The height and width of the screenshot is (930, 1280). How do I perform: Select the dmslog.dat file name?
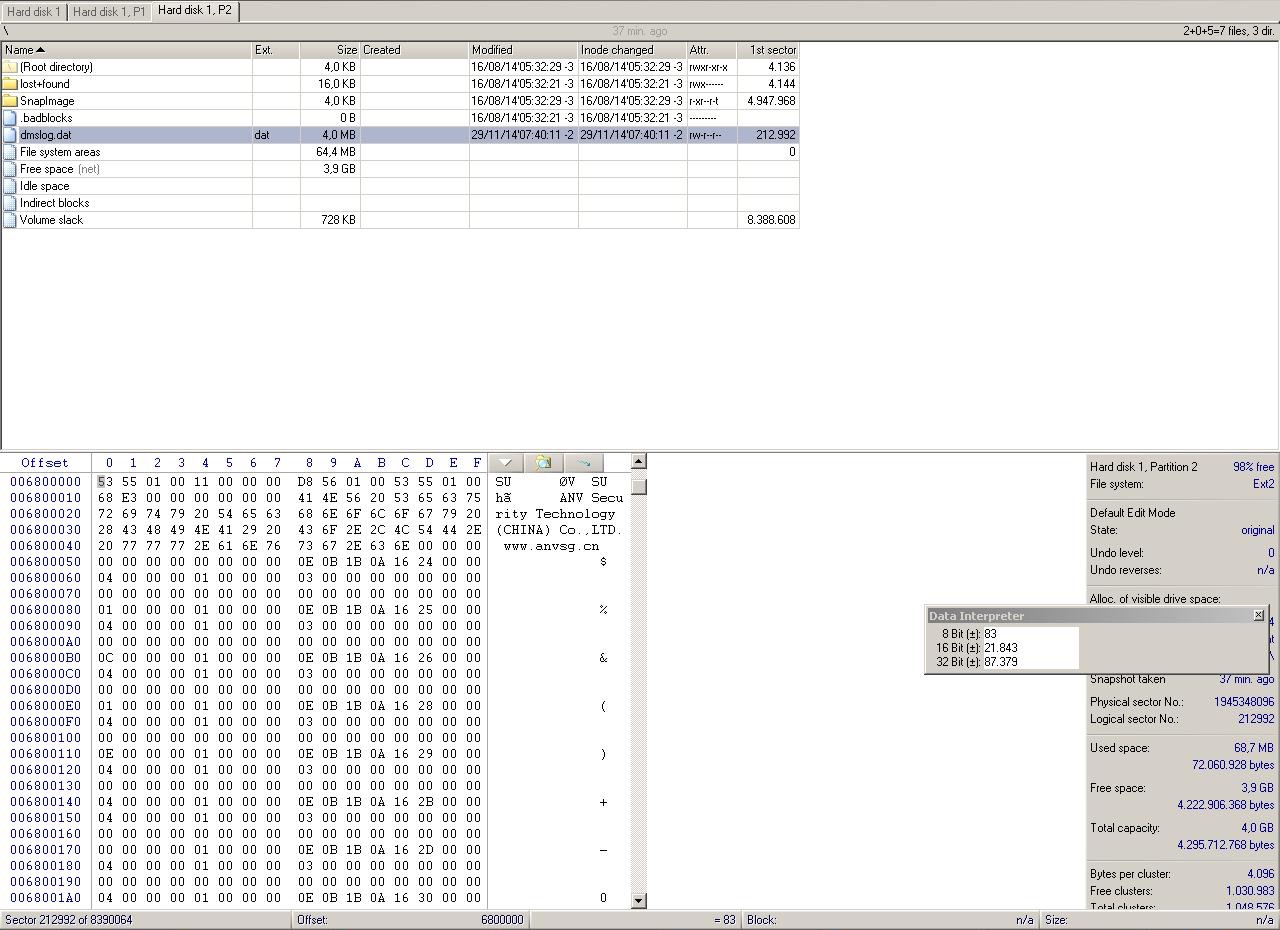coord(46,135)
